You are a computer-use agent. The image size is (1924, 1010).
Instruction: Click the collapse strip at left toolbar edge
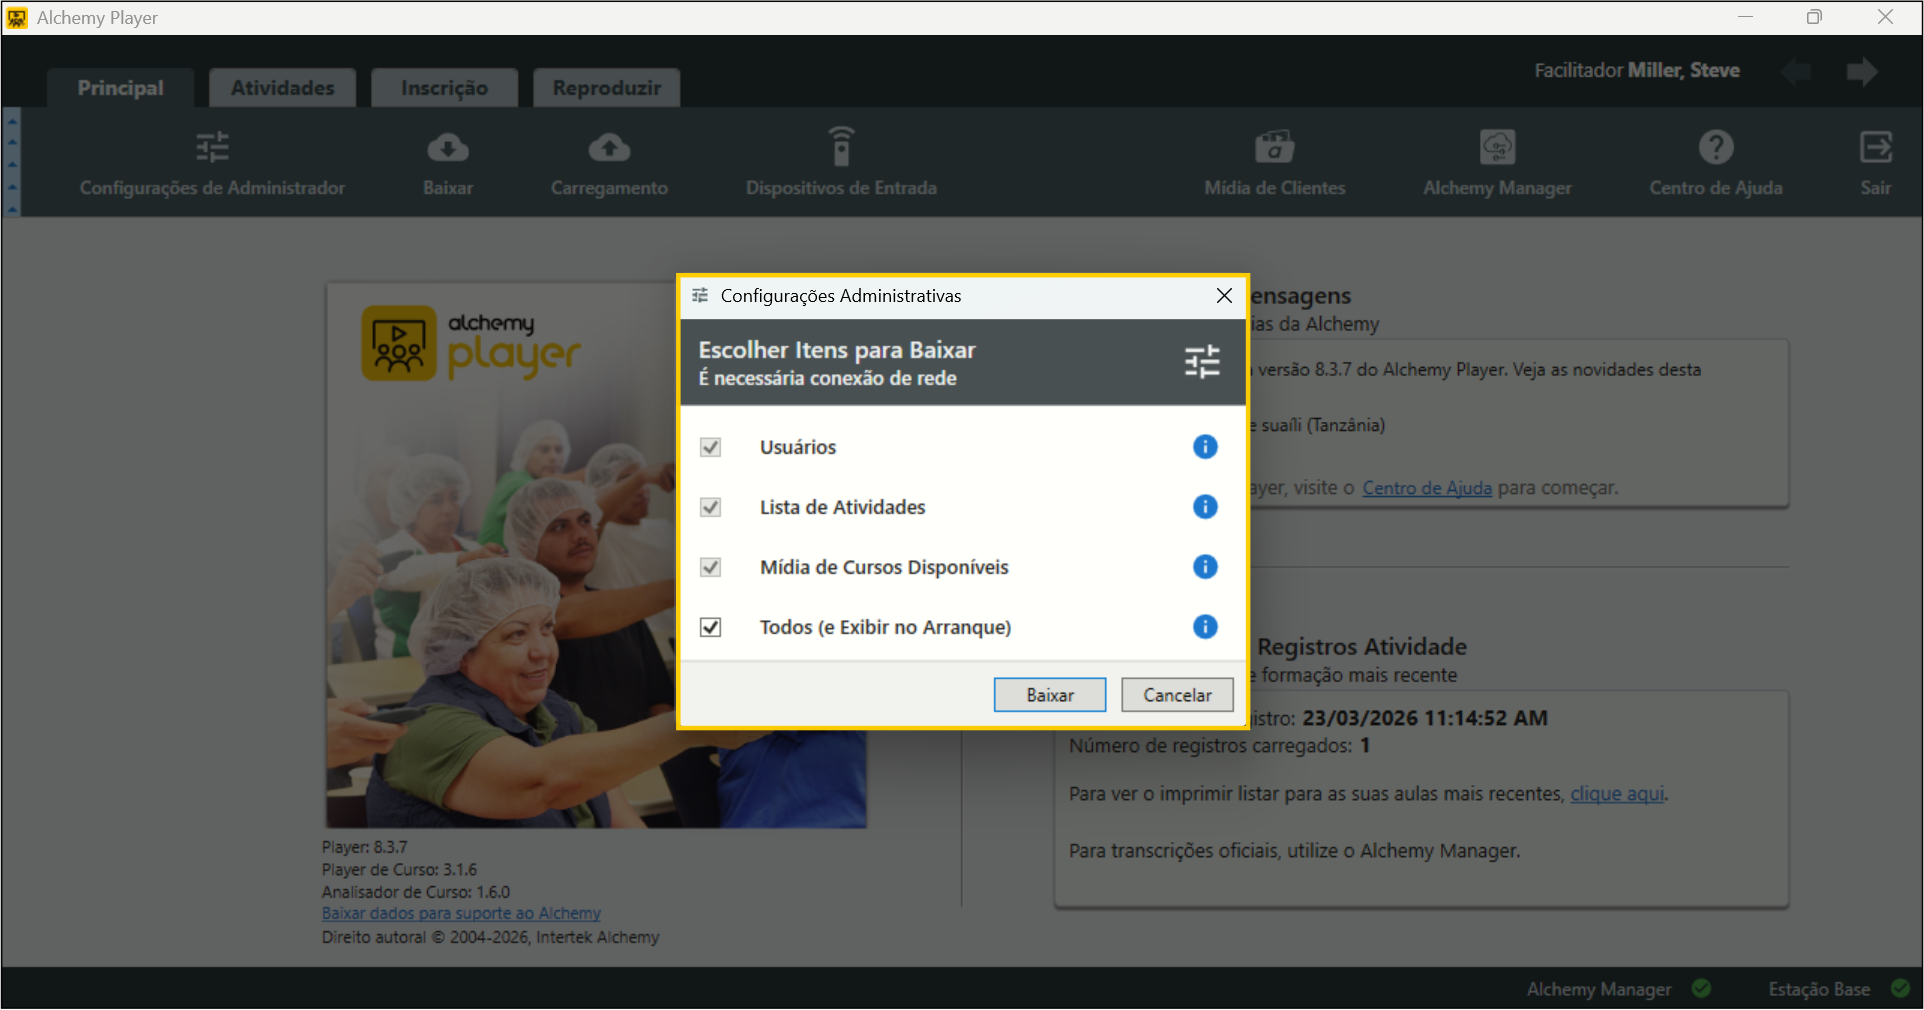tap(12, 162)
